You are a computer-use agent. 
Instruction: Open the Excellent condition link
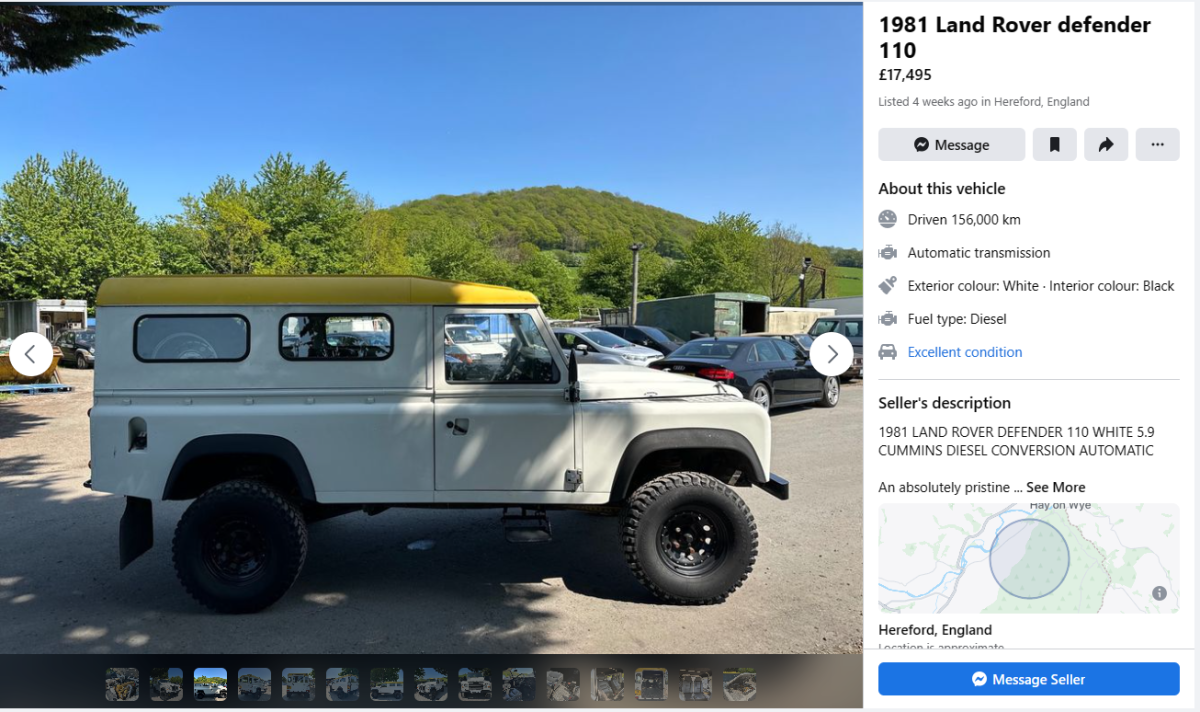tap(965, 352)
